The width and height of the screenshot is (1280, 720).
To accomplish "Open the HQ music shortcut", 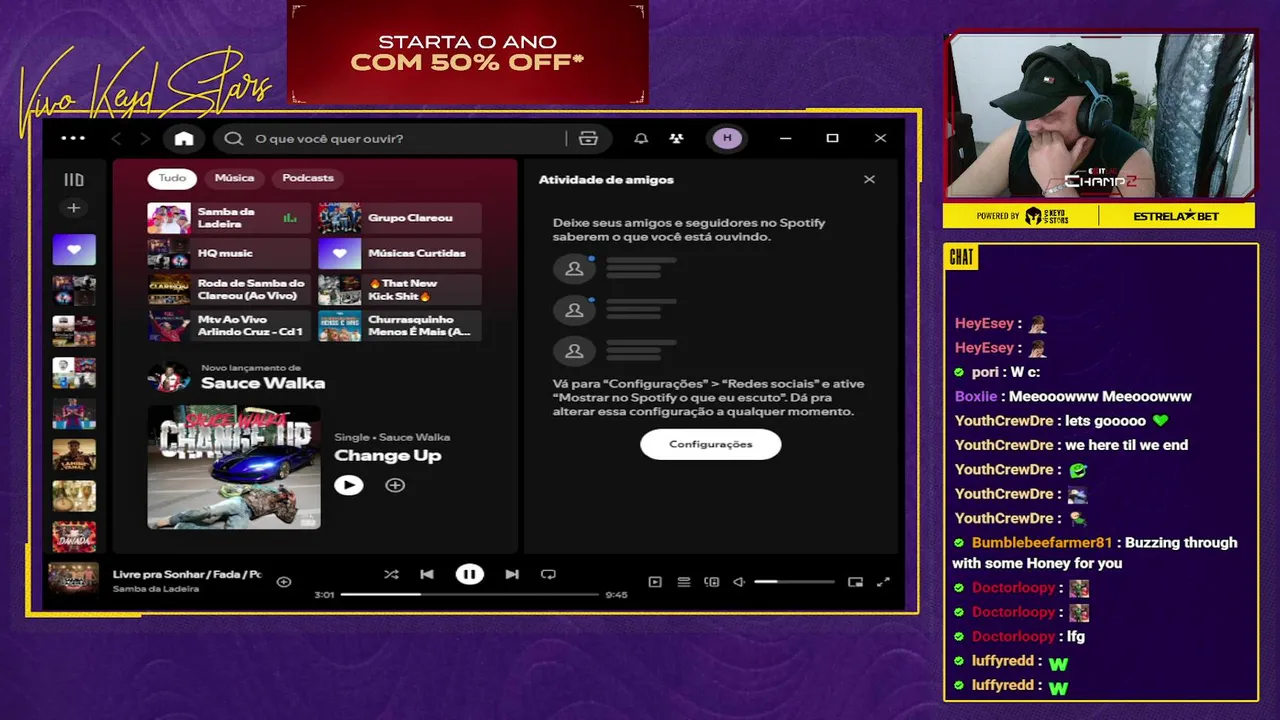I will coord(229,254).
